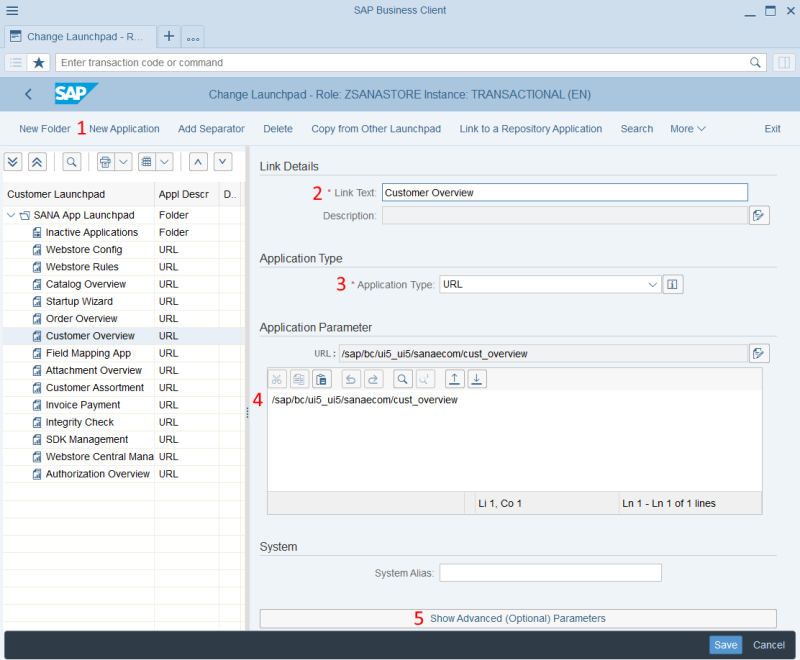The width and height of the screenshot is (800, 660).
Task: Click the Paste icon in the URL editor toolbar
Action: point(321,379)
